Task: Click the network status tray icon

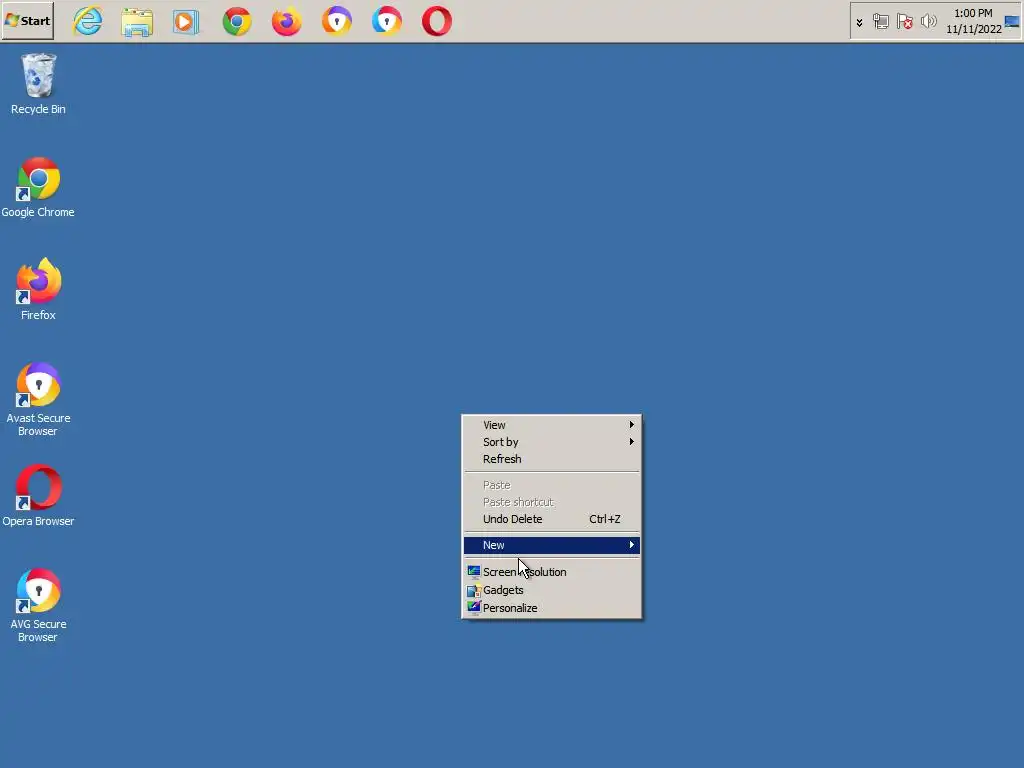Action: pos(880,22)
